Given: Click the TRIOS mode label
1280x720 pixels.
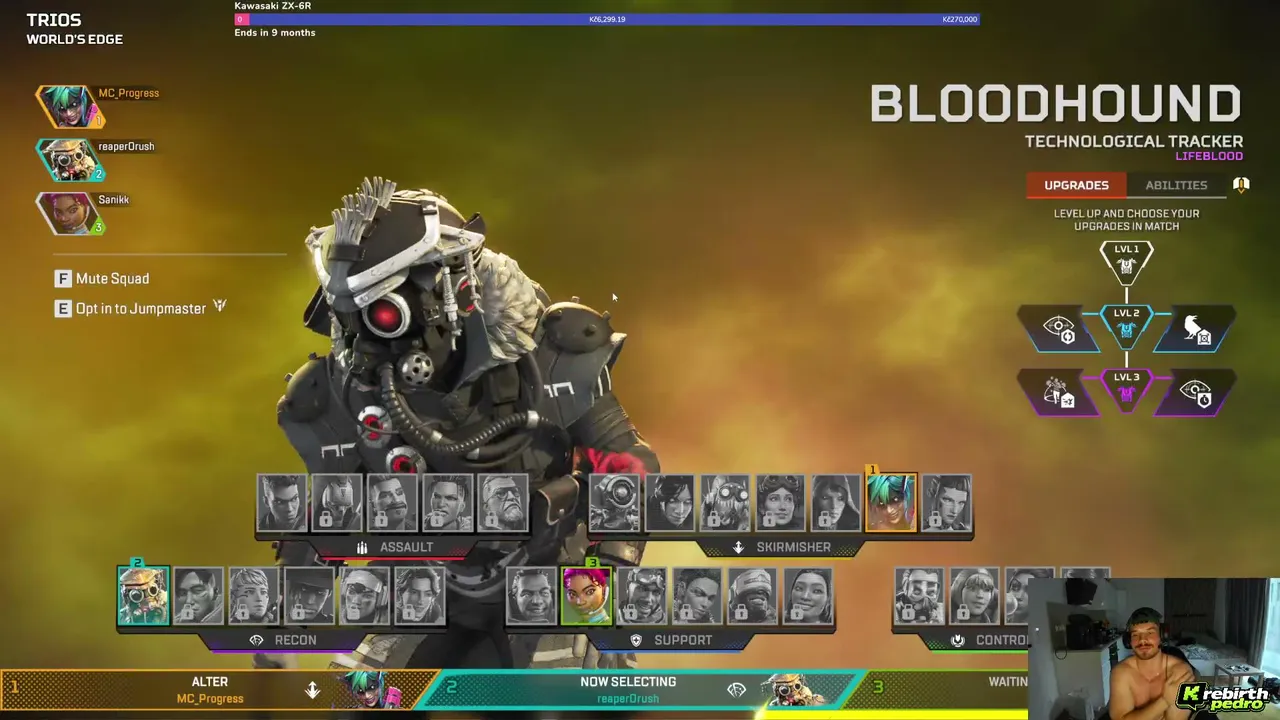Looking at the screenshot, I should tap(54, 20).
